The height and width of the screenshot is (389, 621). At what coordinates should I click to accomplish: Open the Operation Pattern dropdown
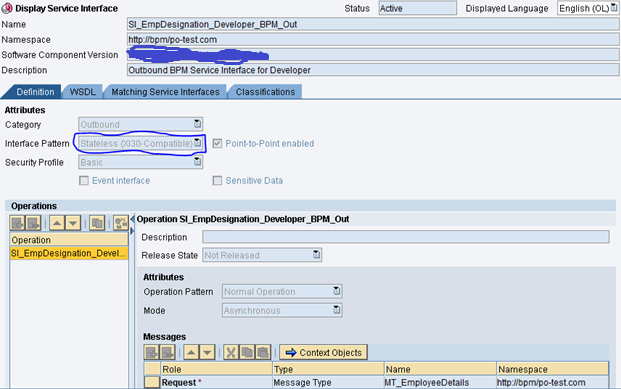(x=336, y=291)
